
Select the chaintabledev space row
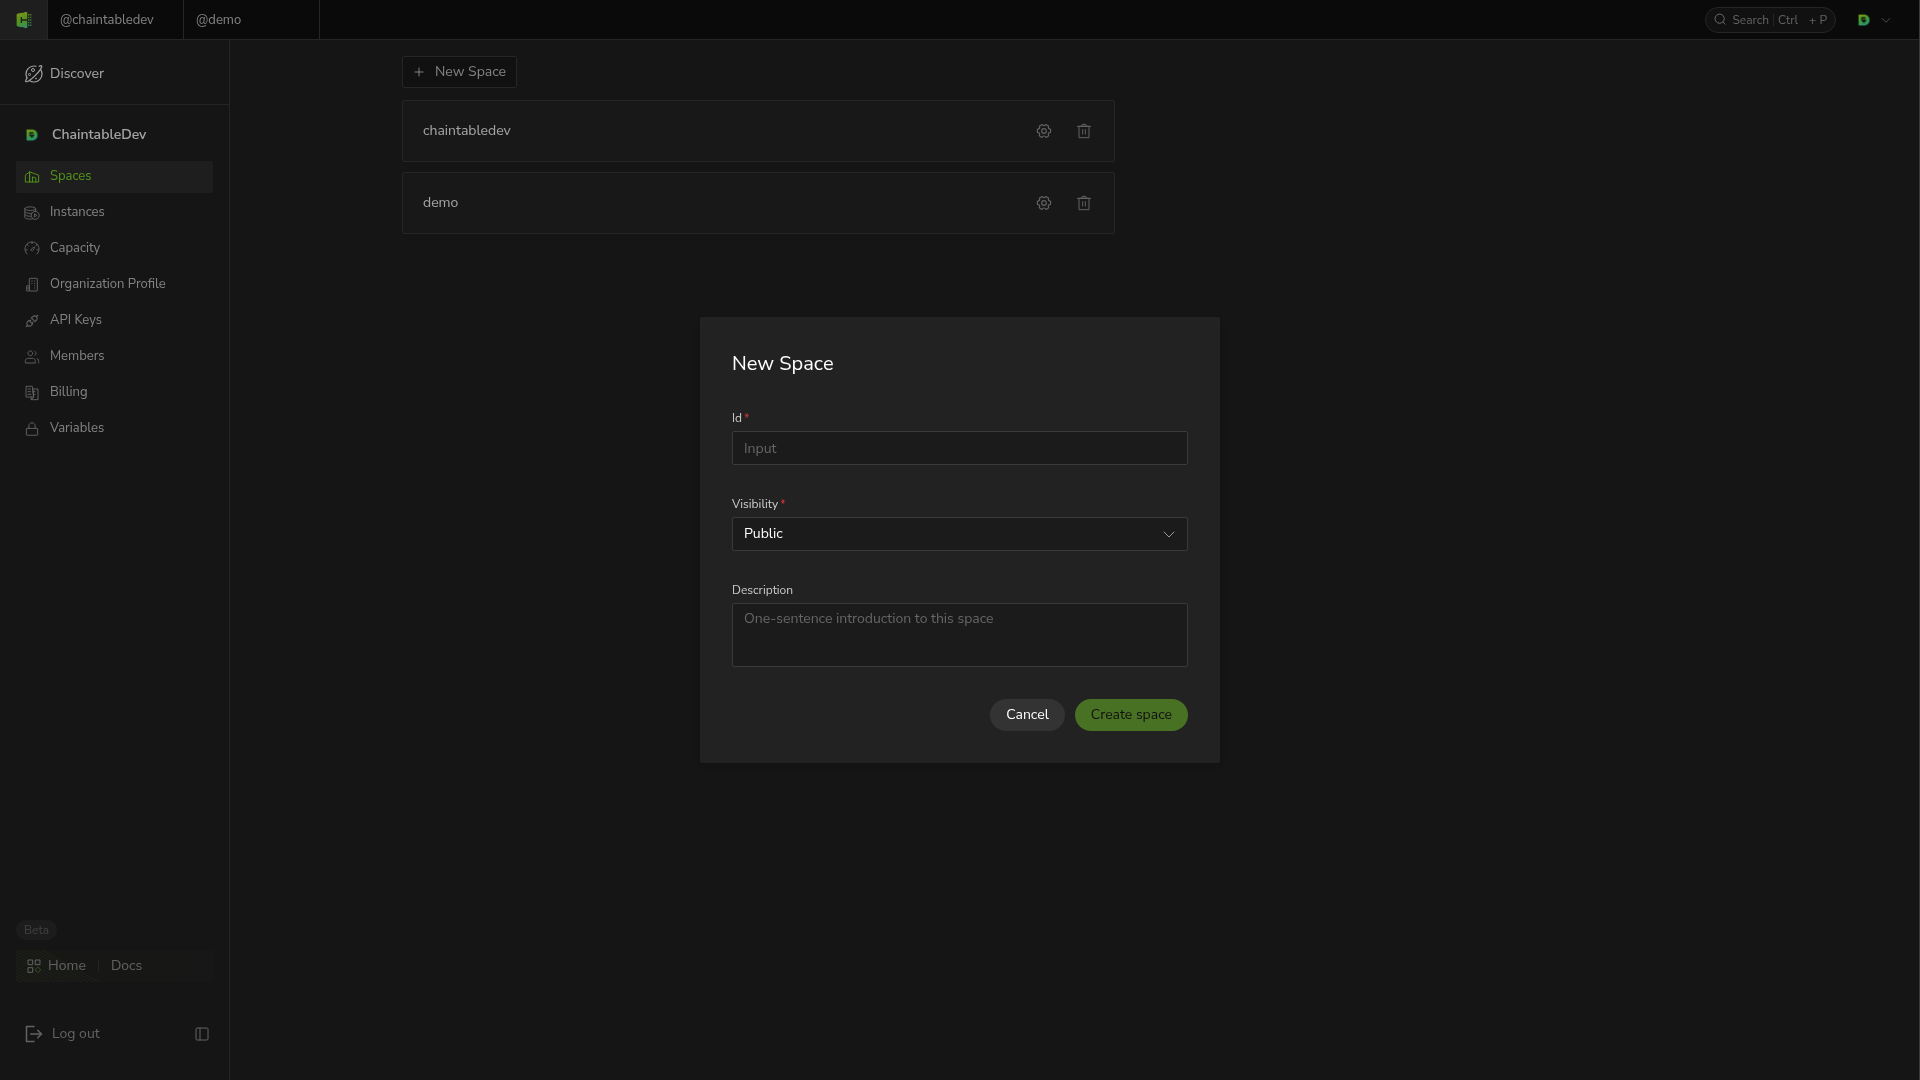tap(758, 131)
